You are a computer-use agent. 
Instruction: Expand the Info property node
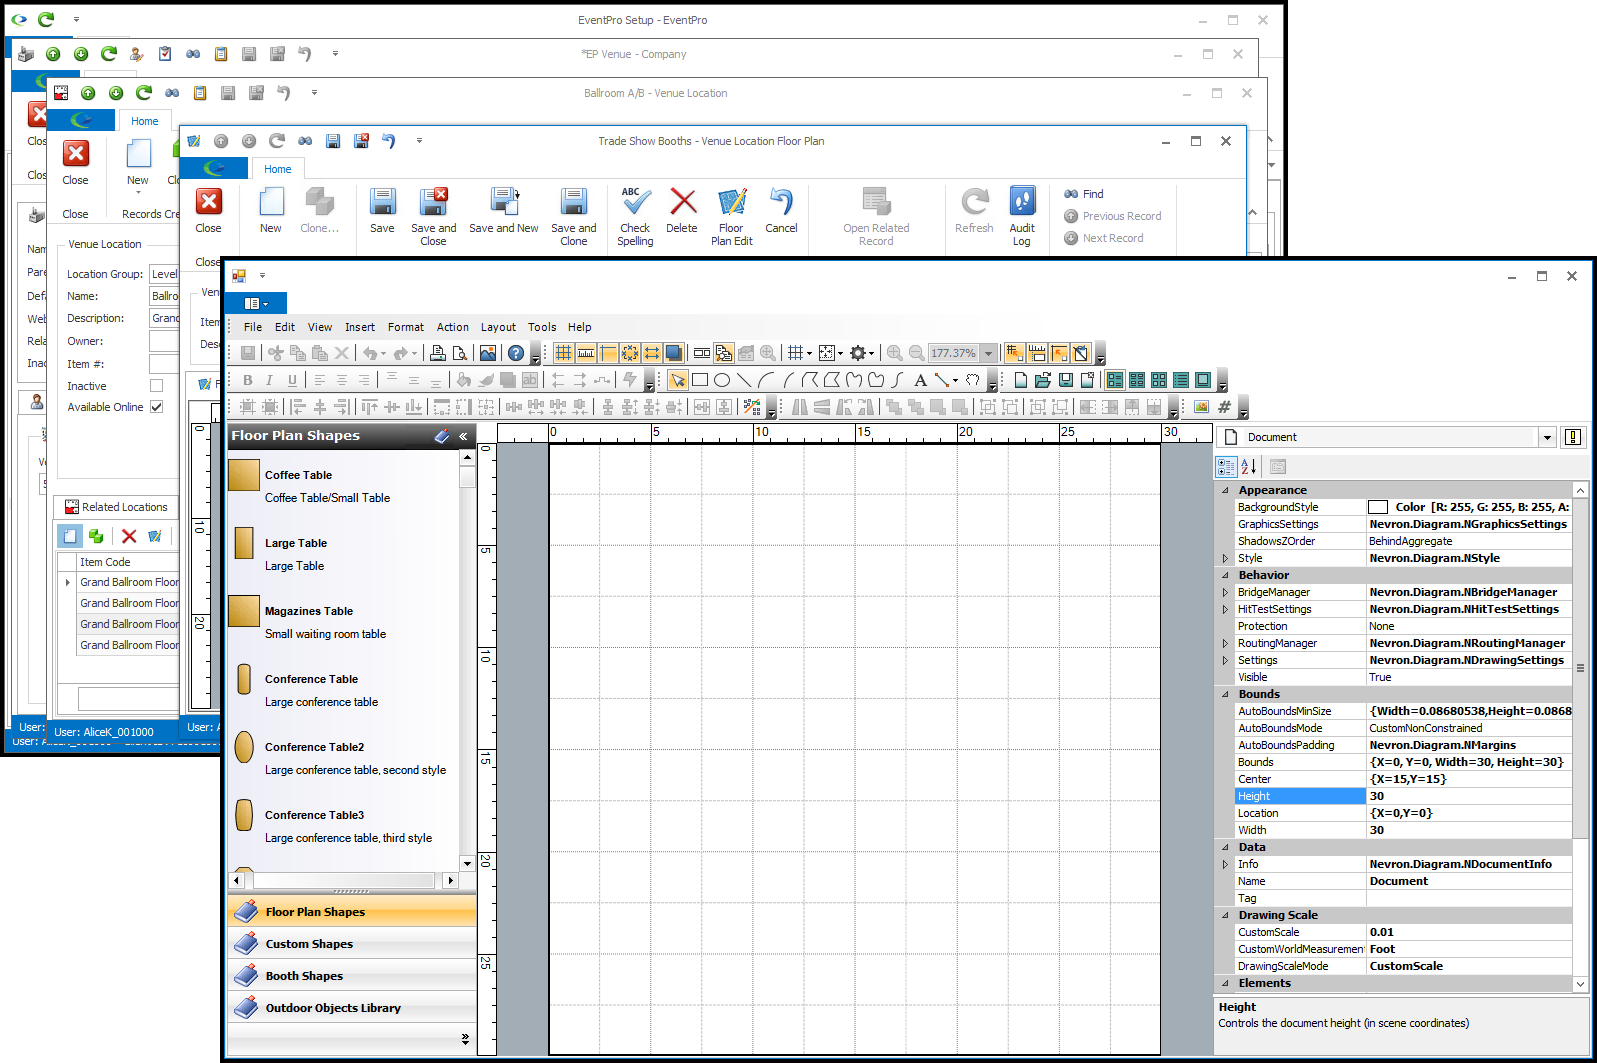point(1225,864)
